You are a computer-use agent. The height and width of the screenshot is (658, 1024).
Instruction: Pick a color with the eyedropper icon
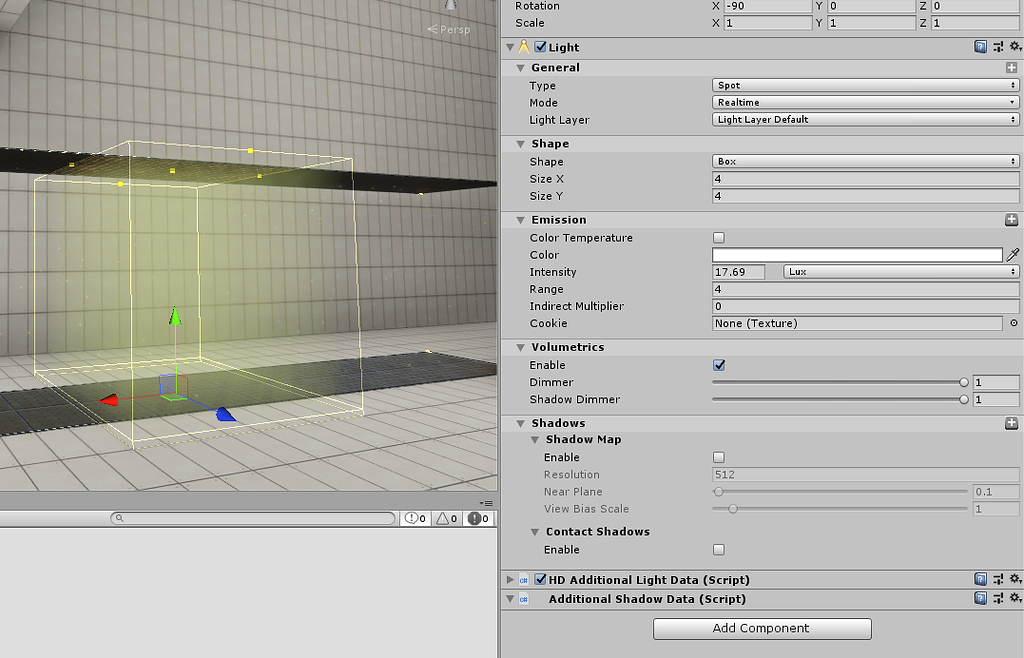tap(1013, 254)
